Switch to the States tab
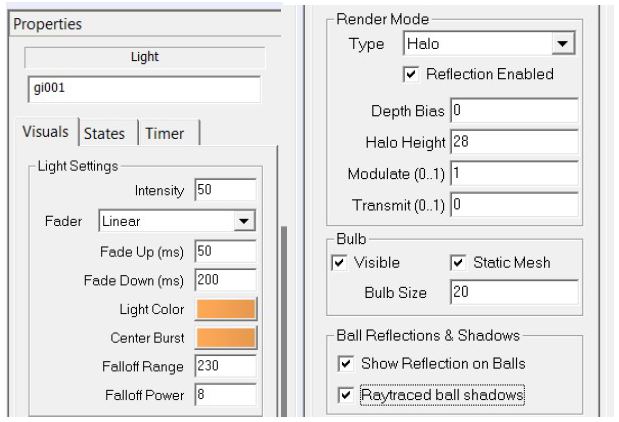The width and height of the screenshot is (619, 422). click(105, 133)
